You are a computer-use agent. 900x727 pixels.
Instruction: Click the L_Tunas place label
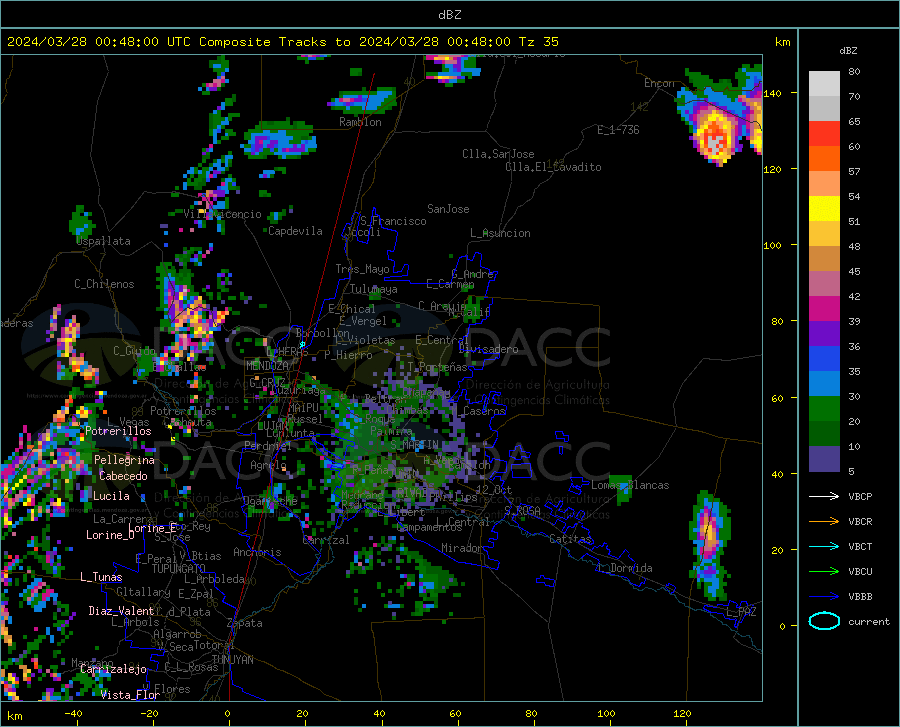(x=101, y=577)
